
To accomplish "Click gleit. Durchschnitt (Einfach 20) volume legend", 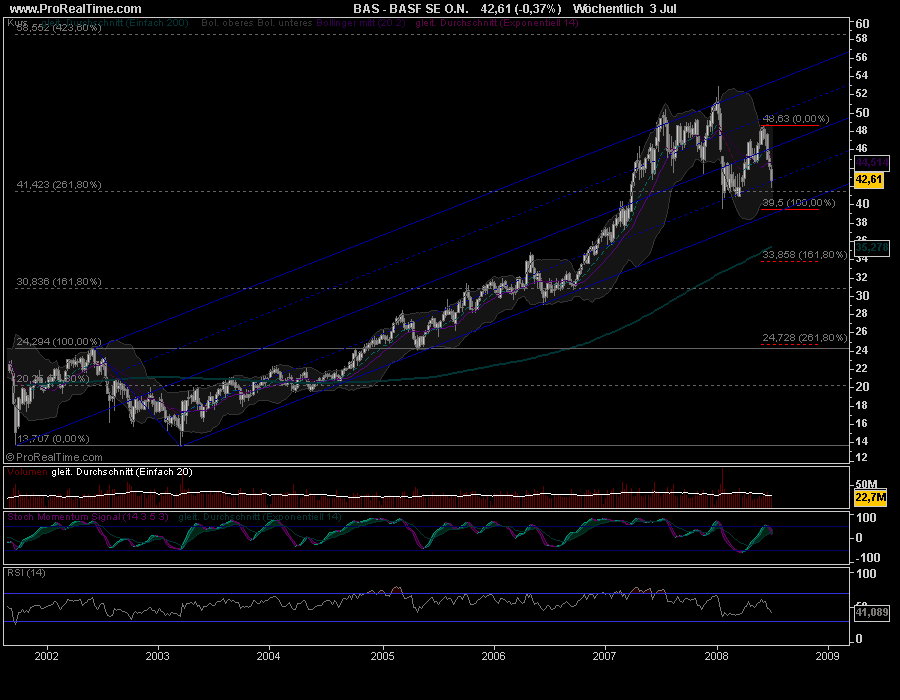I will tap(122, 472).
